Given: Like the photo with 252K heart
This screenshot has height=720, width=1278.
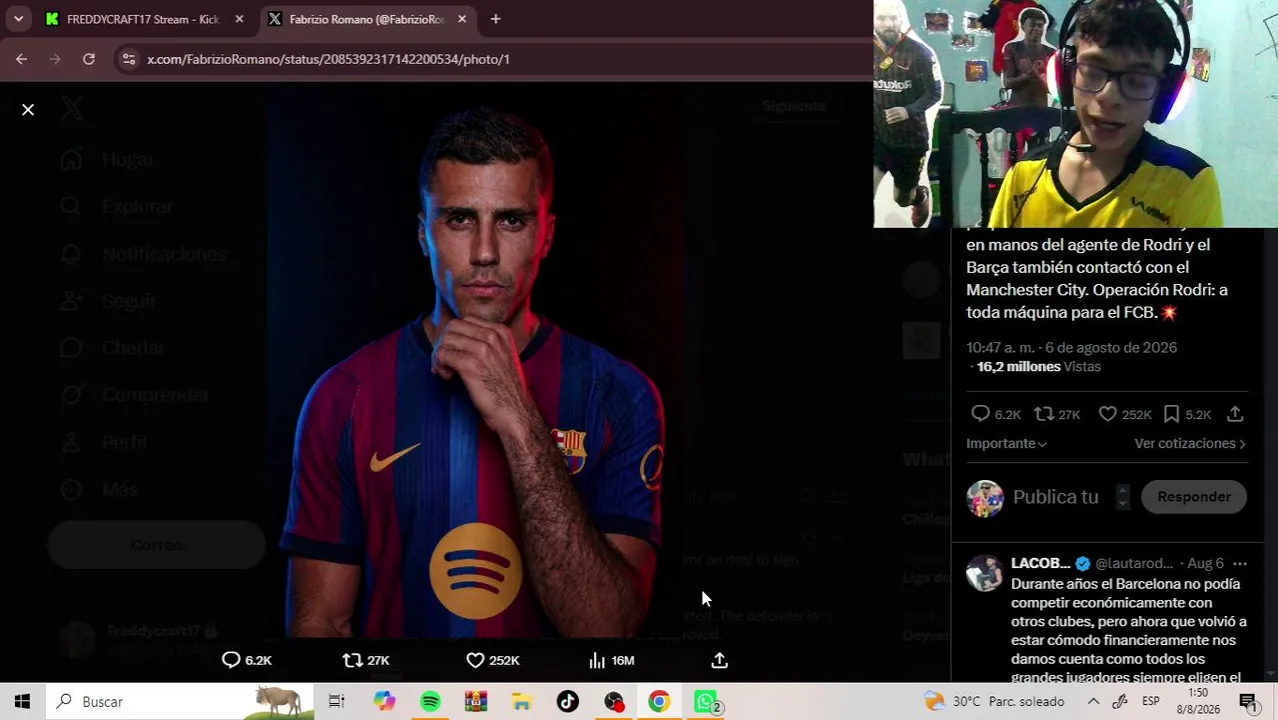Looking at the screenshot, I should point(493,660).
